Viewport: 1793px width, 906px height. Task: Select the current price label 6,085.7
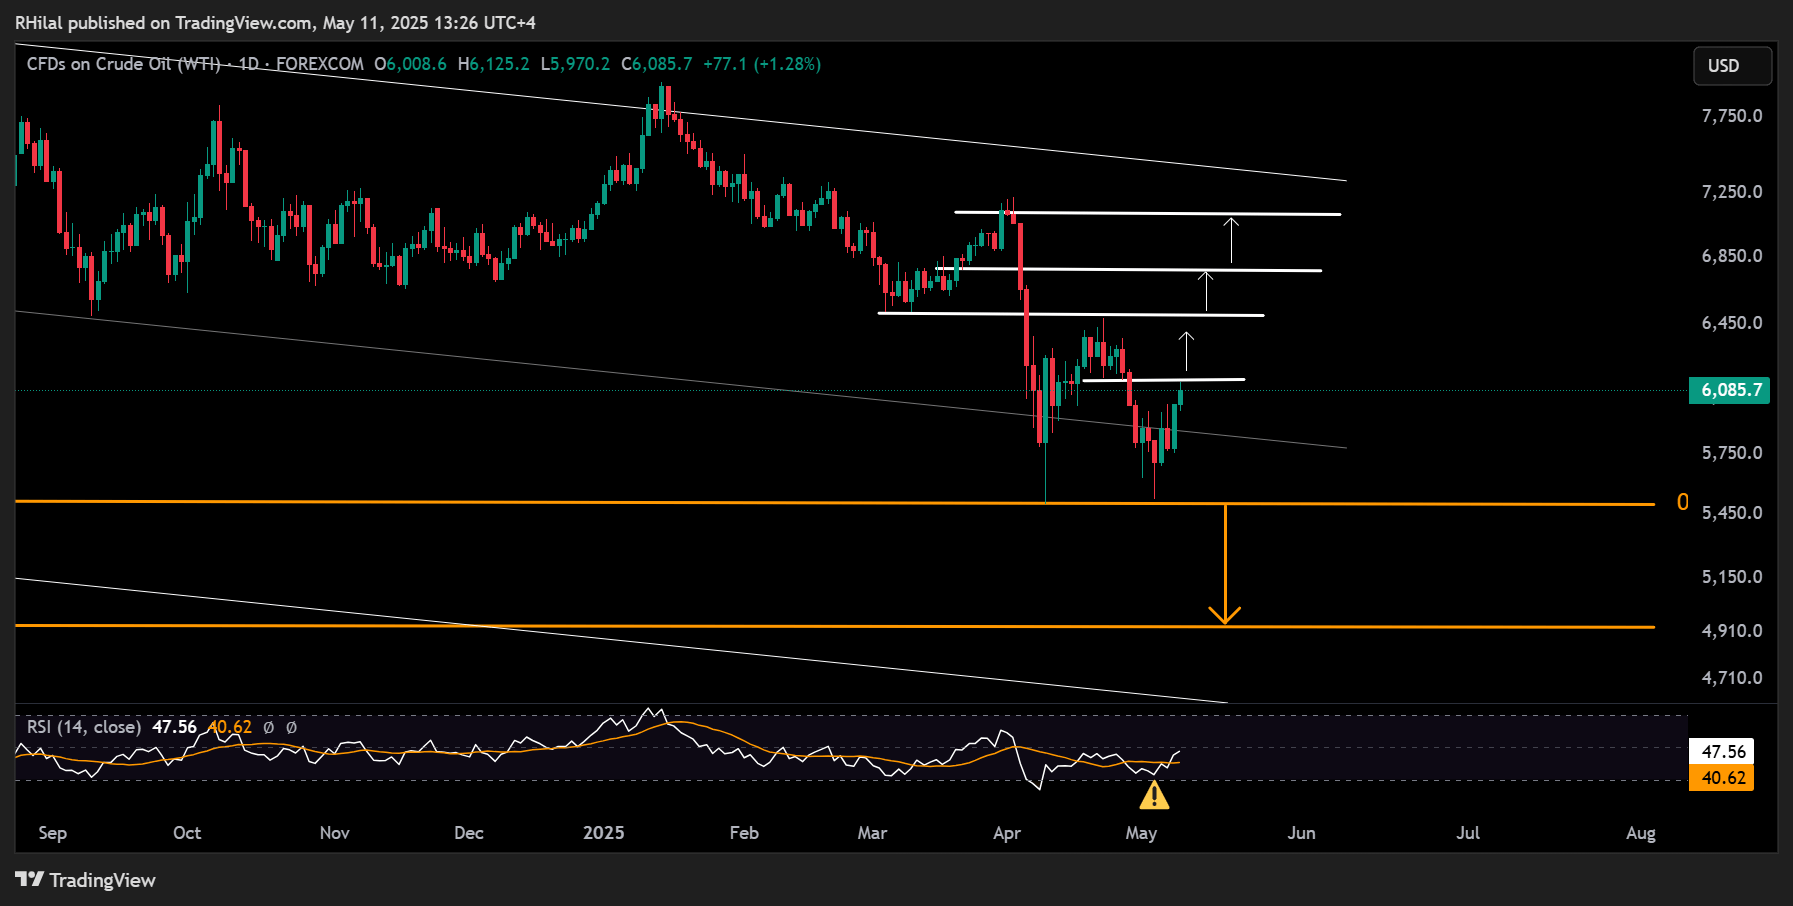pyautogui.click(x=1730, y=390)
